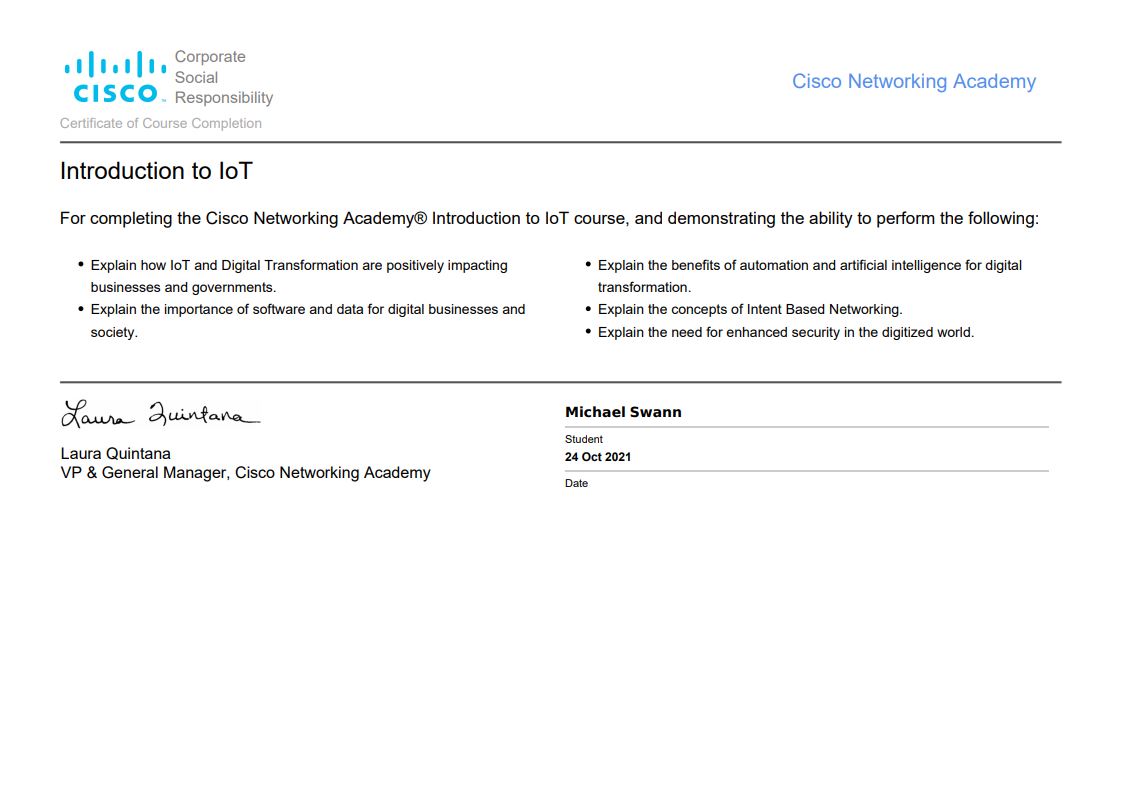Click the line beneath the date
The width and height of the screenshot is (1122, 792).
point(806,471)
